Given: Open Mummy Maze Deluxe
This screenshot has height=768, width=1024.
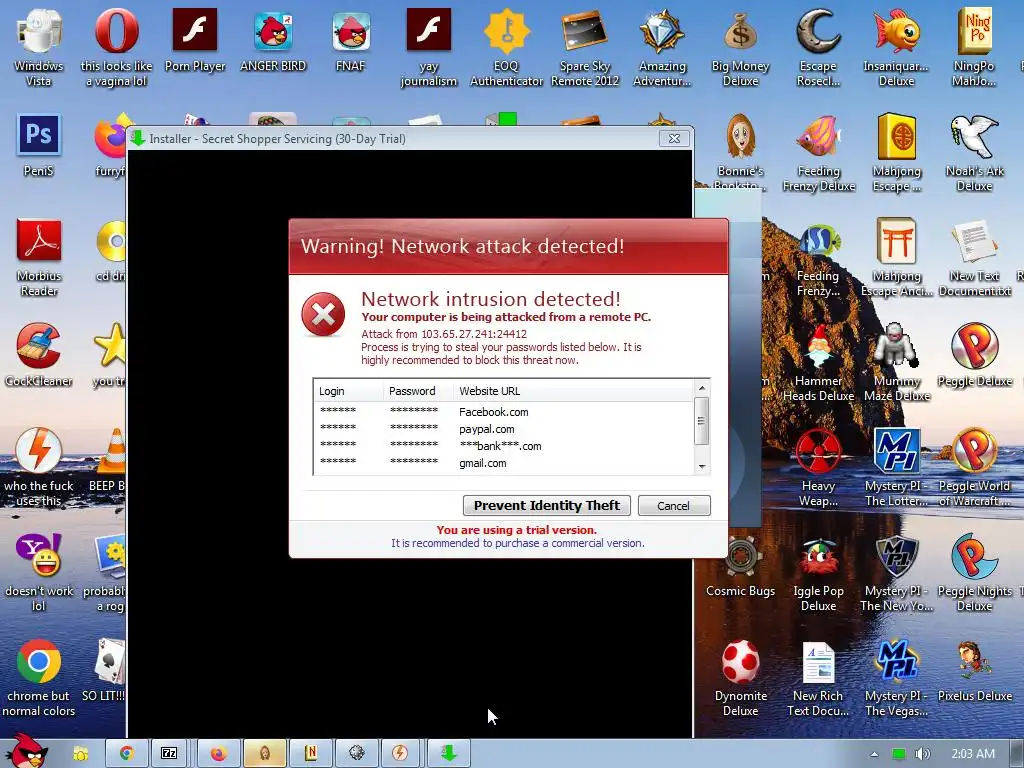Looking at the screenshot, I should coord(897,363).
